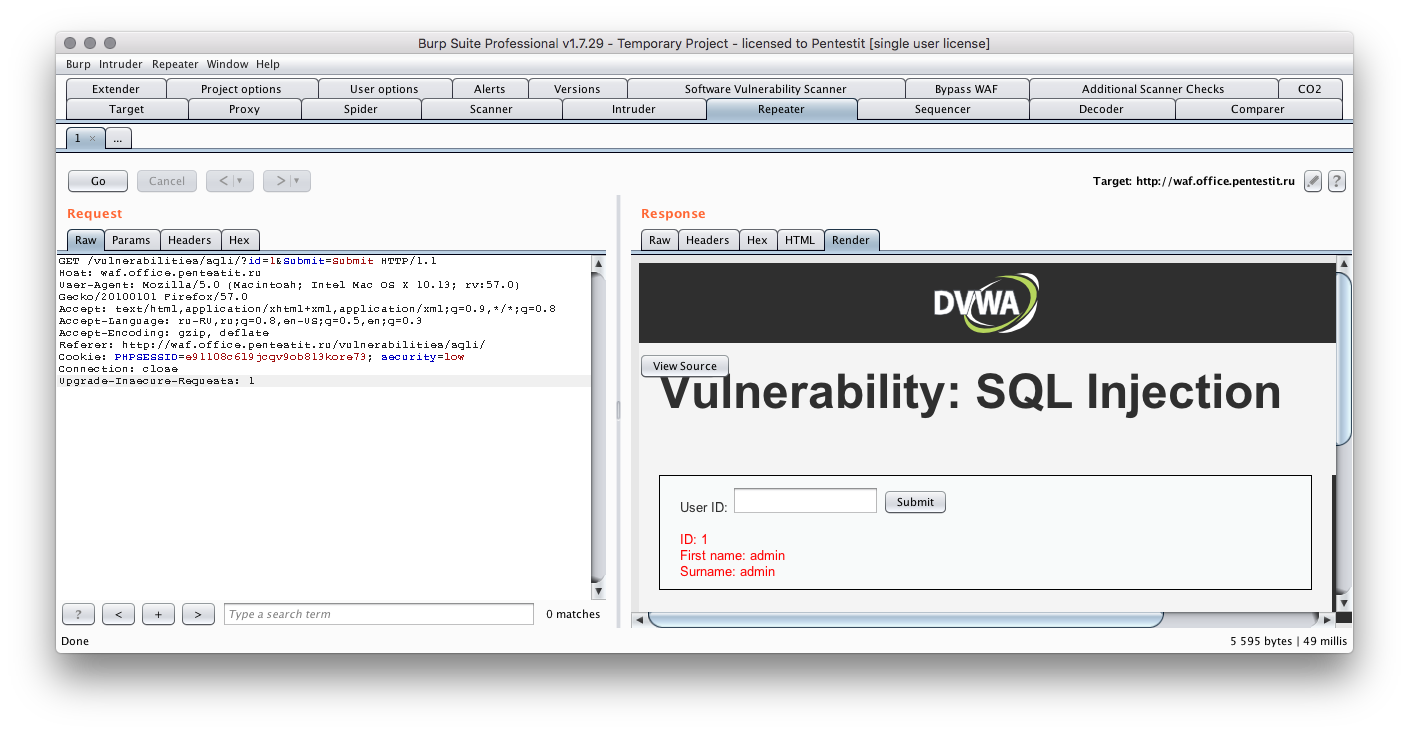Switch to the Spider tab
This screenshot has width=1409, height=733.
[x=361, y=109]
